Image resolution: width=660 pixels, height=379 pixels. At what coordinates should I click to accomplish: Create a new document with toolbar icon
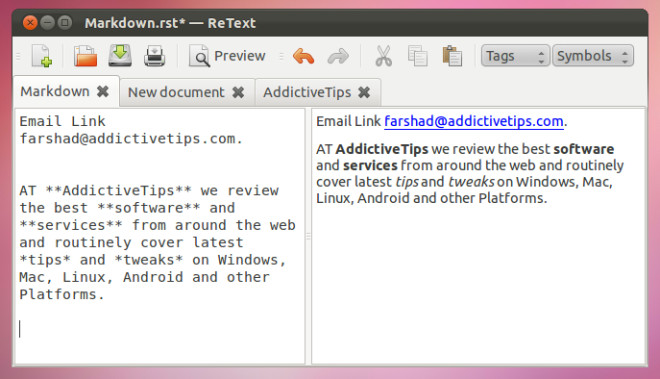pyautogui.click(x=42, y=56)
